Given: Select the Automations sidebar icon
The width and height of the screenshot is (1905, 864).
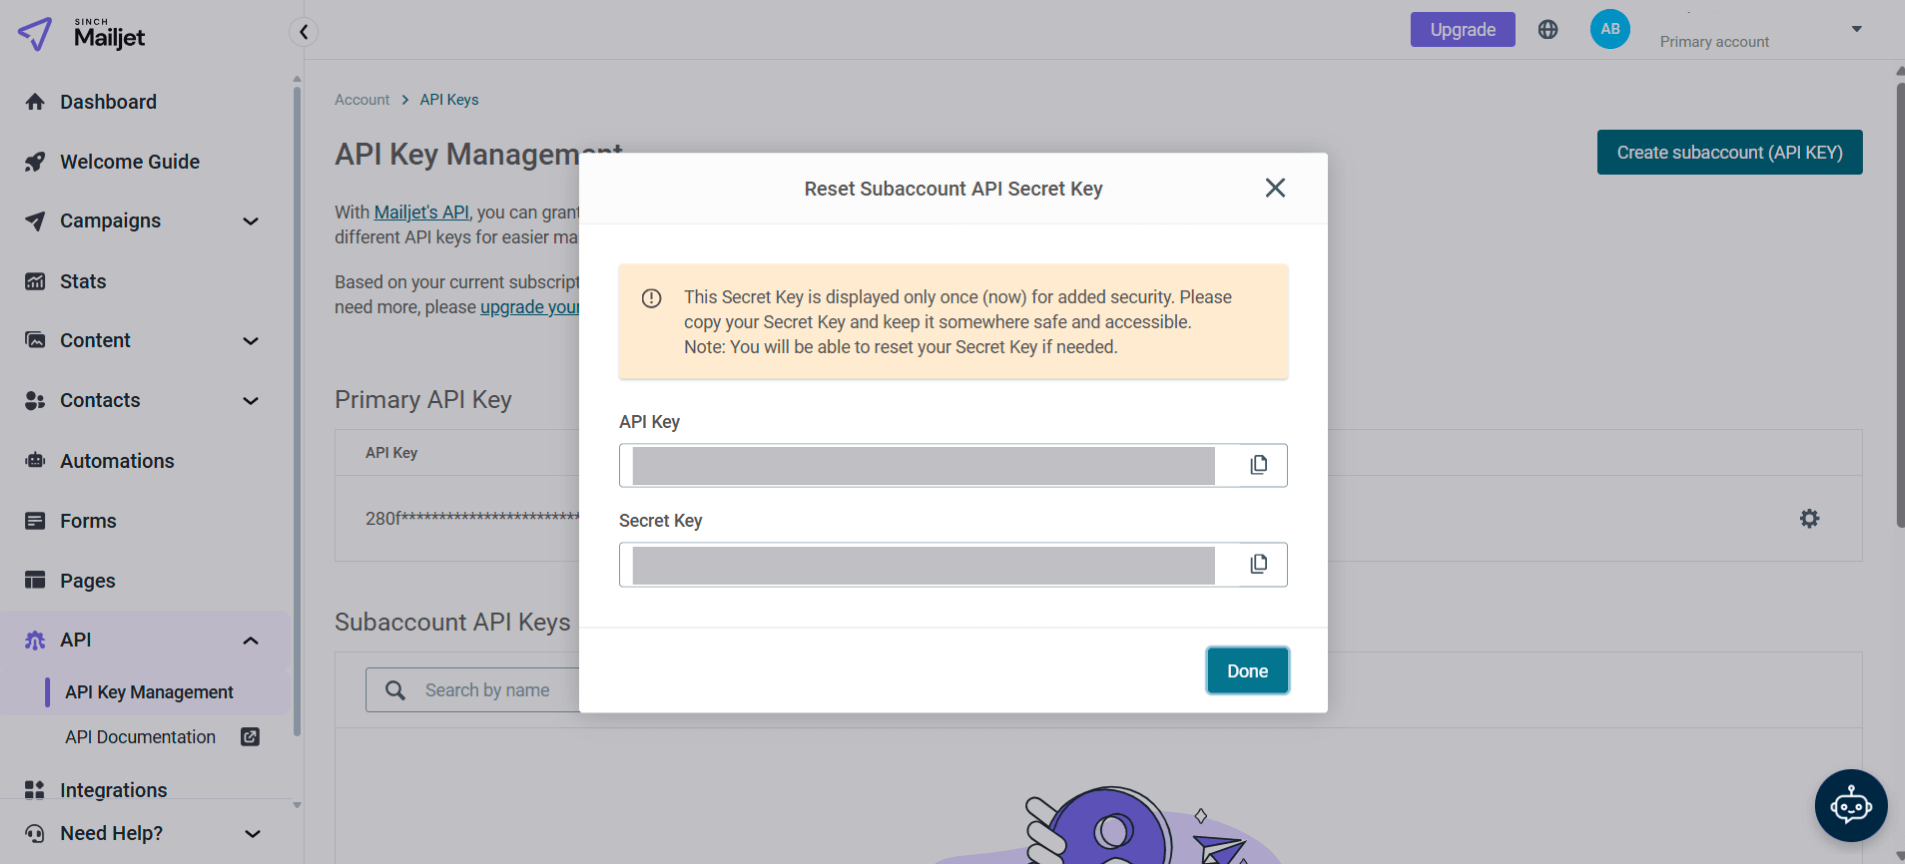Looking at the screenshot, I should pos(36,460).
